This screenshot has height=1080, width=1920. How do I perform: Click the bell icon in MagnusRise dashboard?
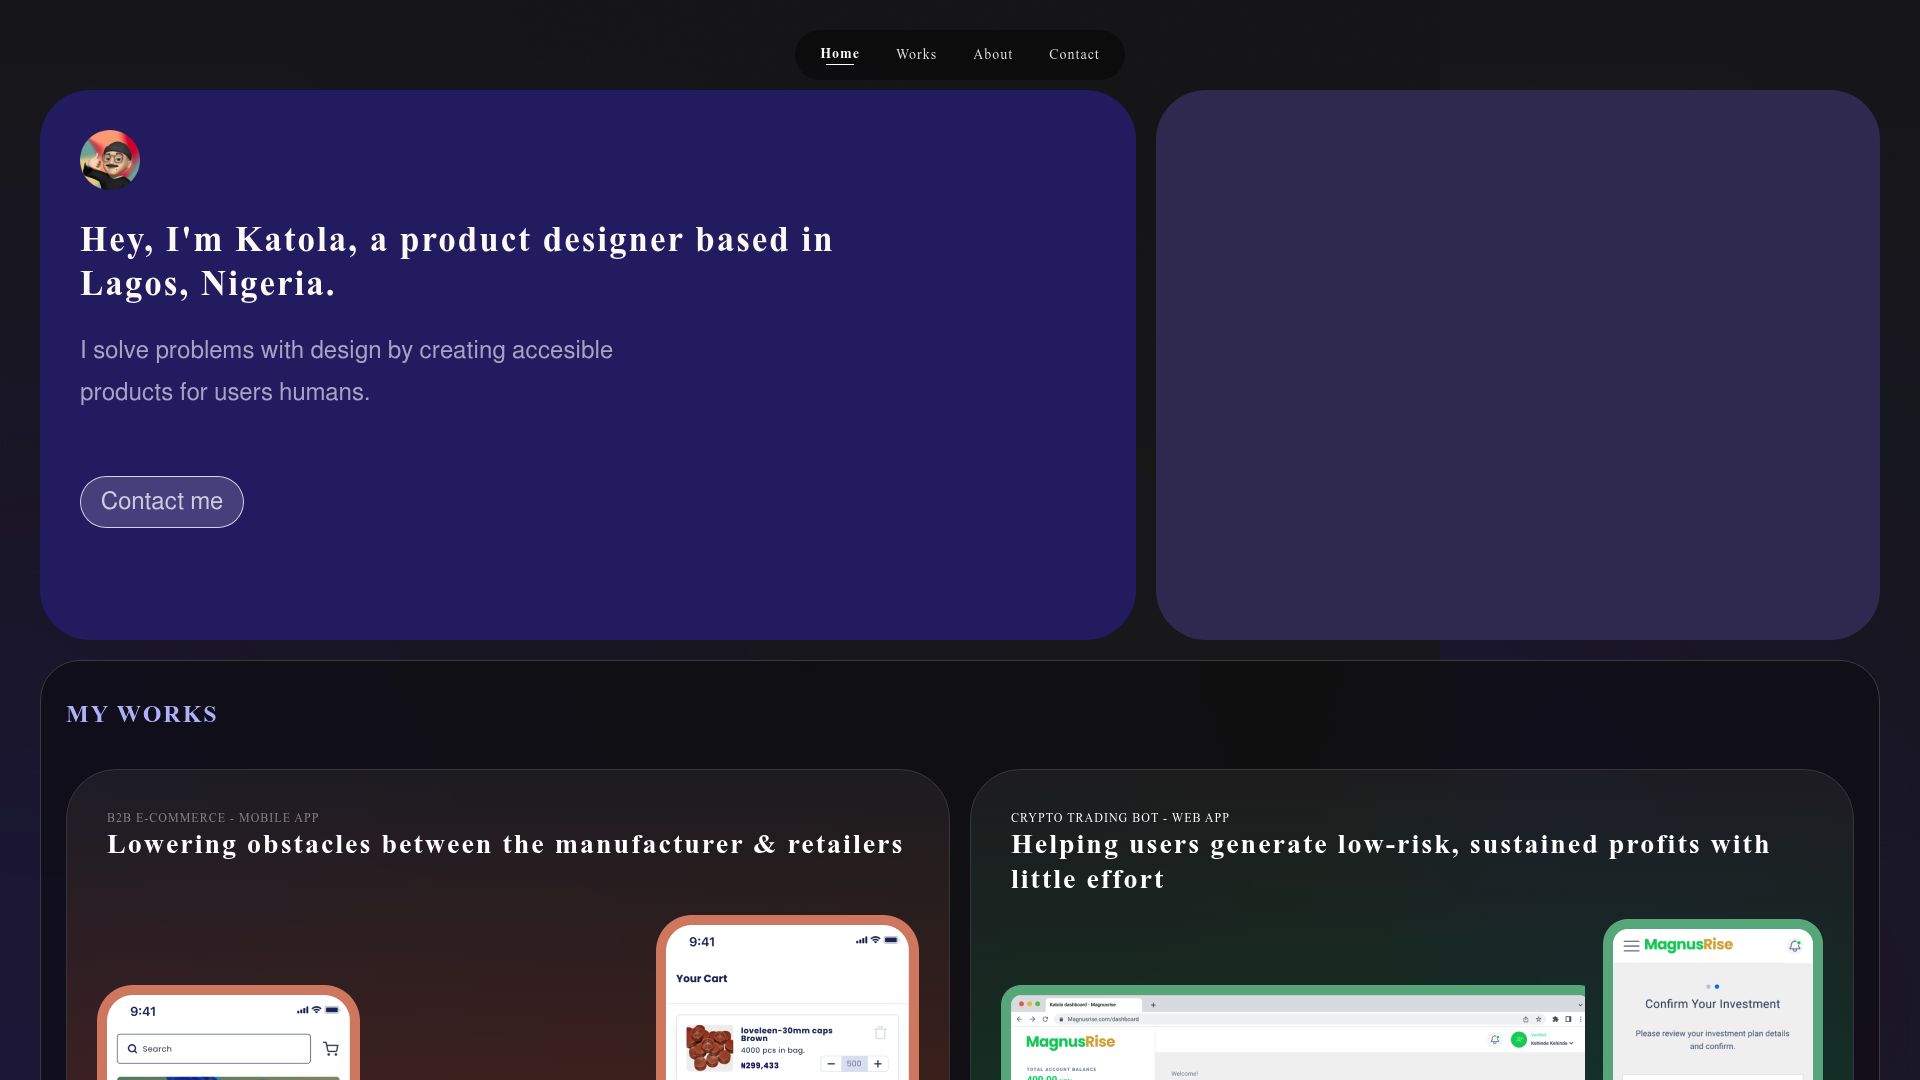pos(1495,1040)
